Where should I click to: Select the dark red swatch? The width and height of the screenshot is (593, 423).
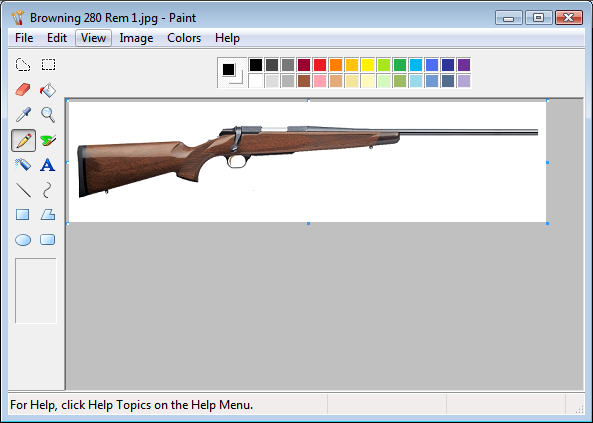pos(304,65)
